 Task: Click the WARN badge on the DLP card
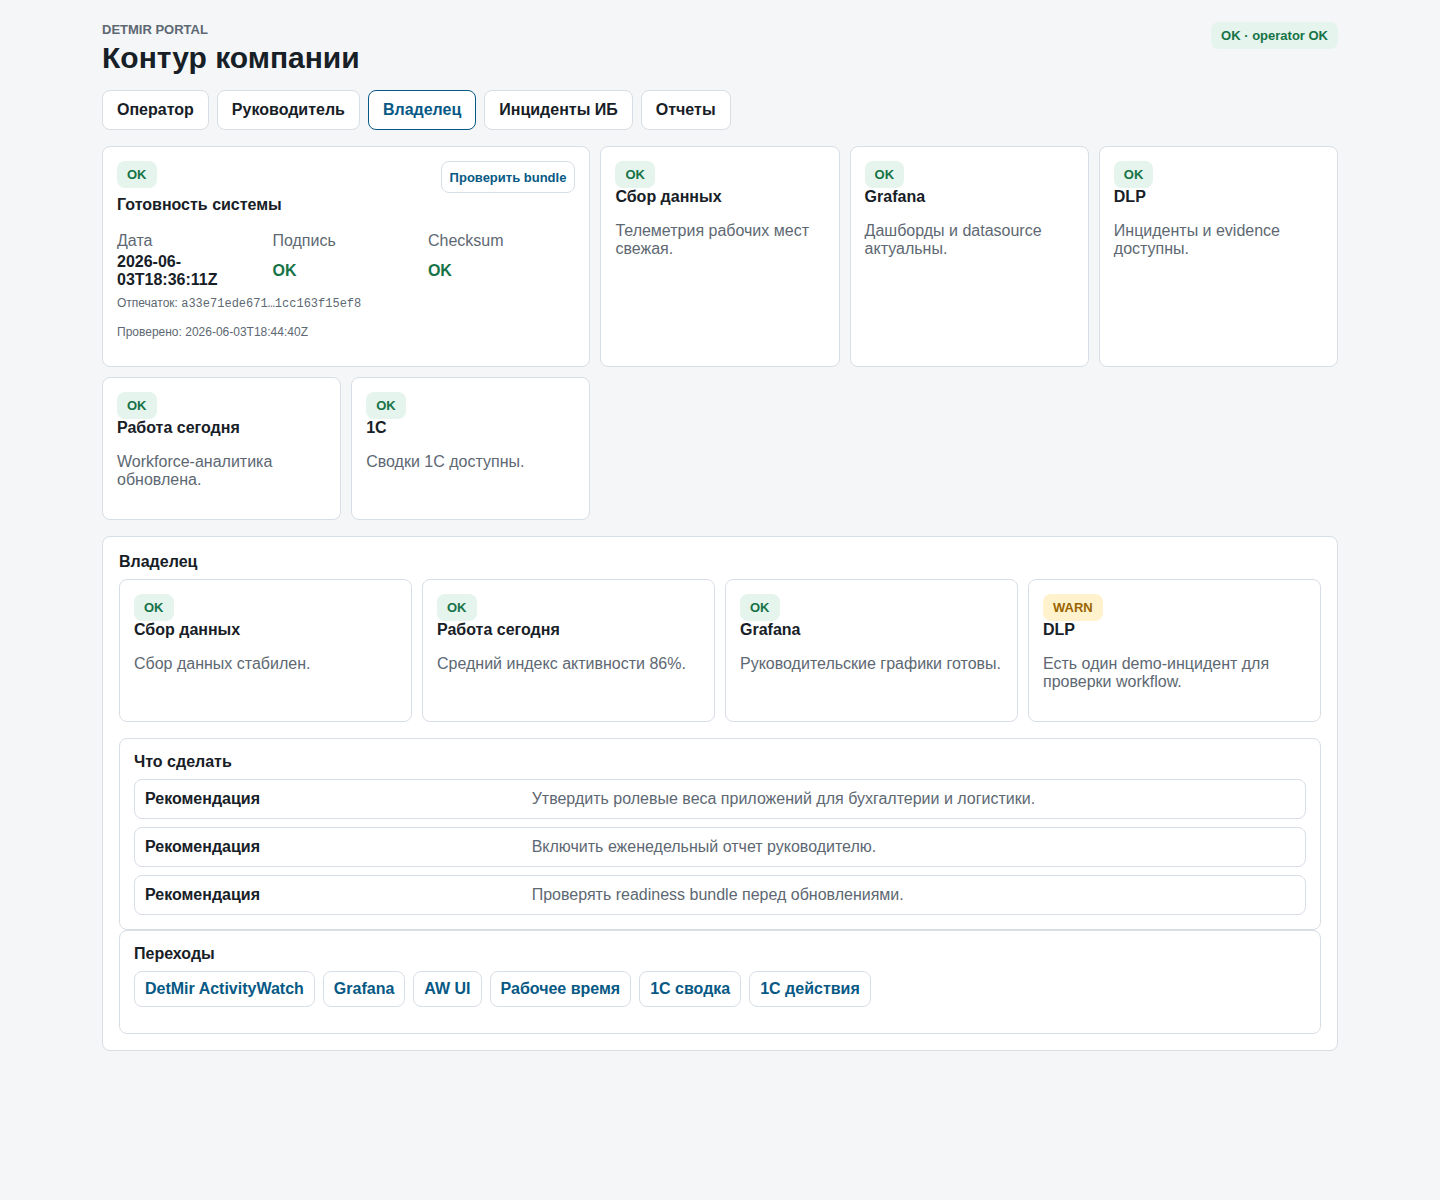coord(1072,607)
